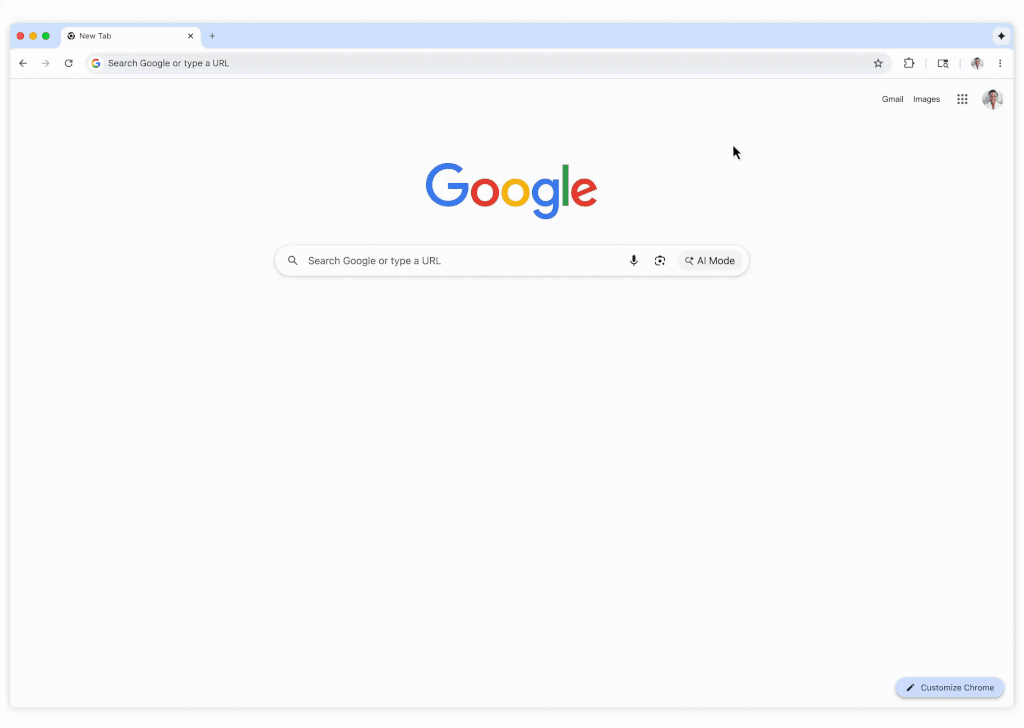Open the Google apps grid
This screenshot has height=728, width=1024.
click(x=962, y=99)
